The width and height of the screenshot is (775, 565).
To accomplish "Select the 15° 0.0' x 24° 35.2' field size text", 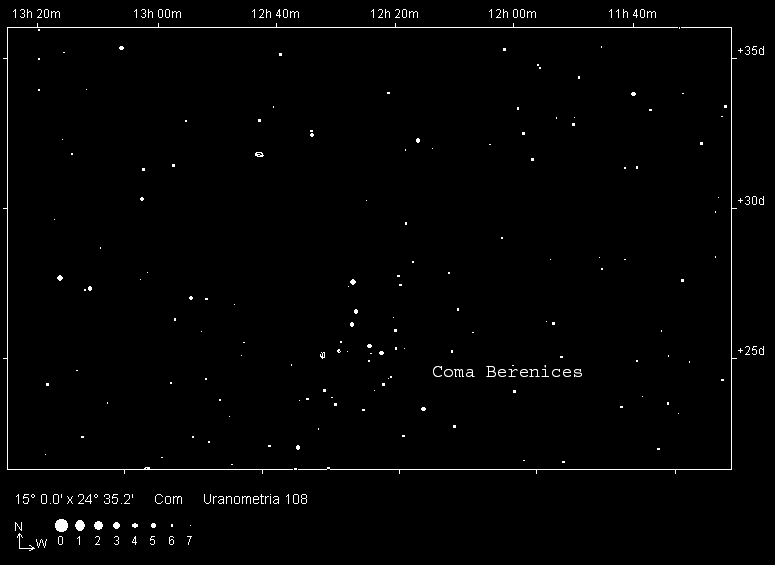I will coord(74,499).
